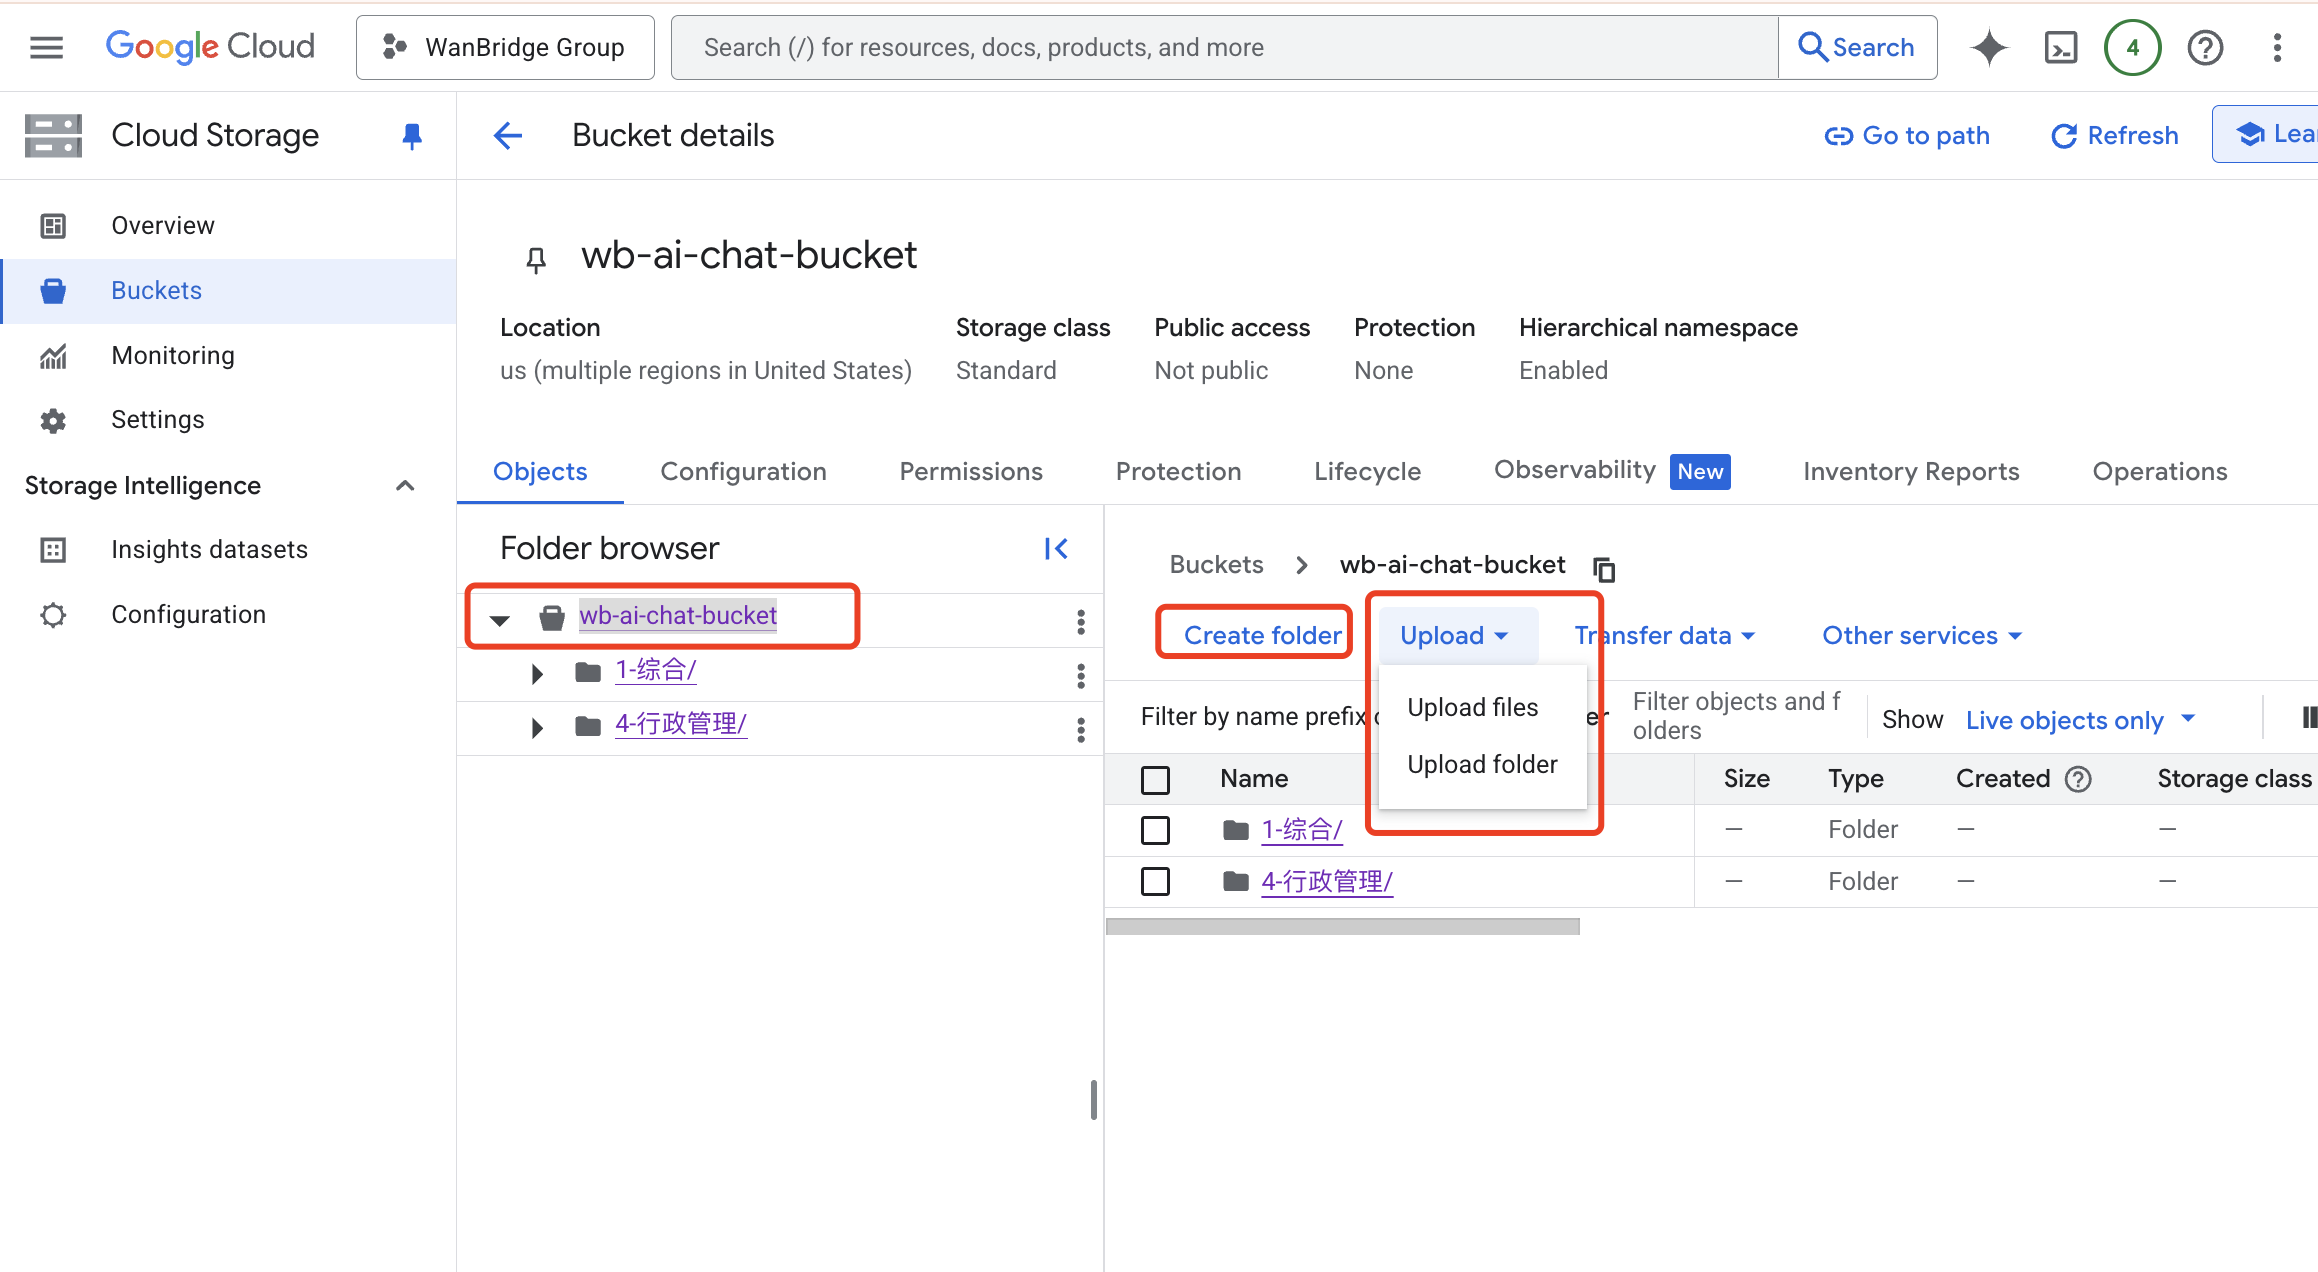This screenshot has width=2318, height=1272.
Task: Go back using the arrow icon
Action: pos(508,136)
